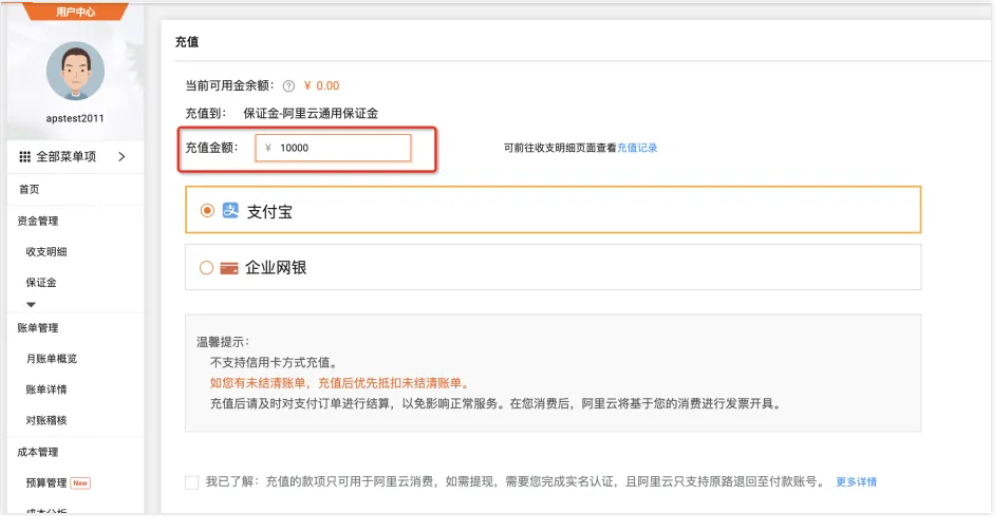
Task: Click the bank card icon beside 企业网银
Action: (x=229, y=268)
